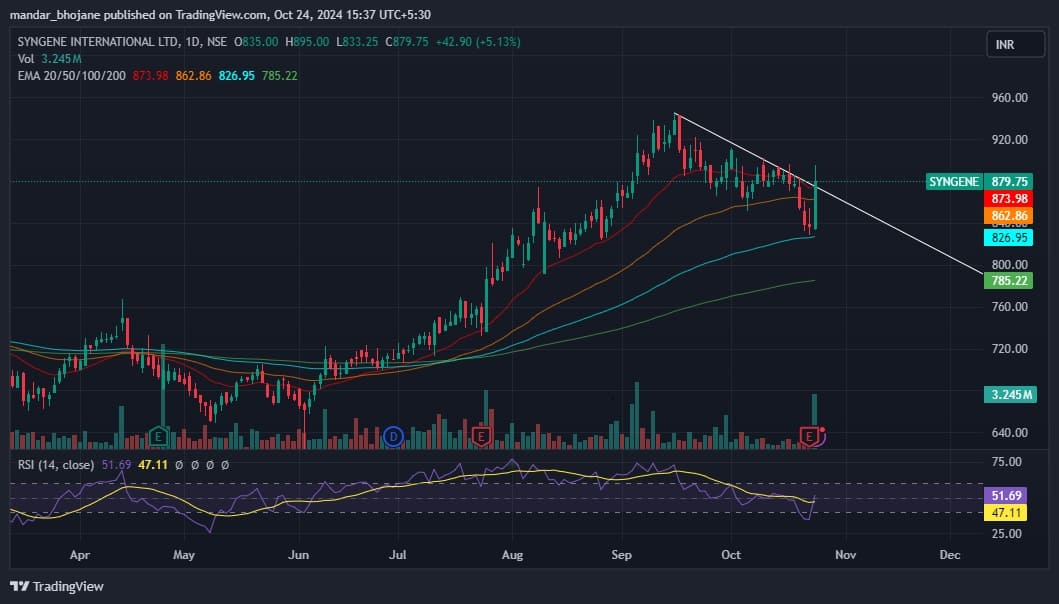Image resolution: width=1059 pixels, height=604 pixels.
Task: Click the Dec label on time axis
Action: coord(950,555)
